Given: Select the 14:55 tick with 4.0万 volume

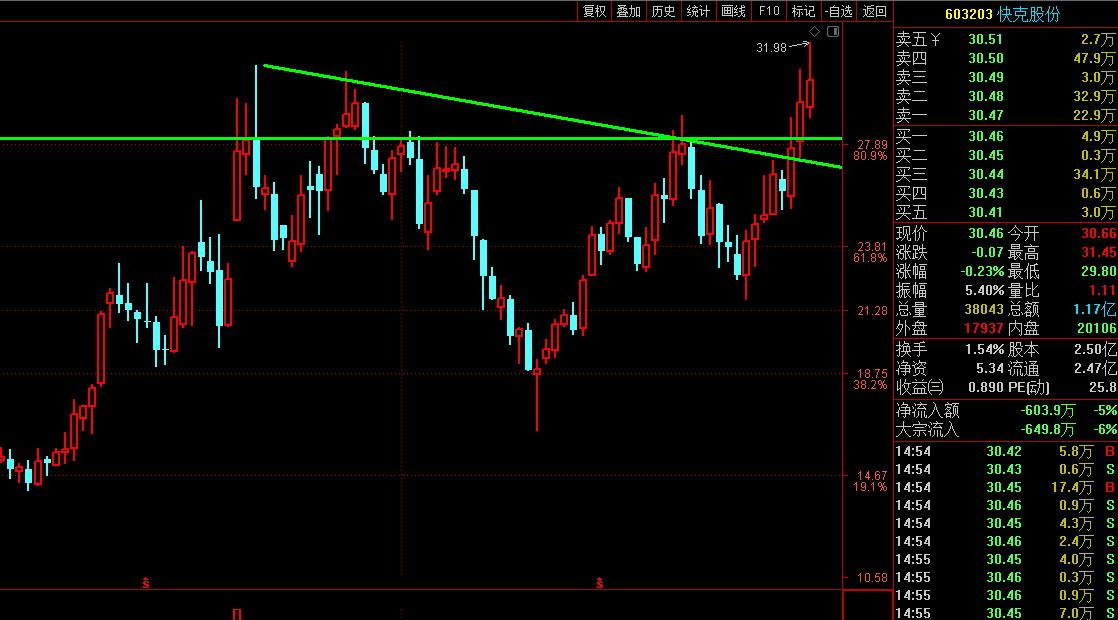Looking at the screenshot, I should pyautogui.click(x=1005, y=559).
